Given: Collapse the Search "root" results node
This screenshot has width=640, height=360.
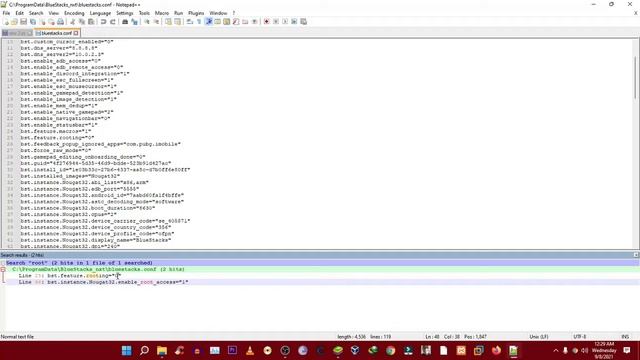Looking at the screenshot, I should point(3,263).
